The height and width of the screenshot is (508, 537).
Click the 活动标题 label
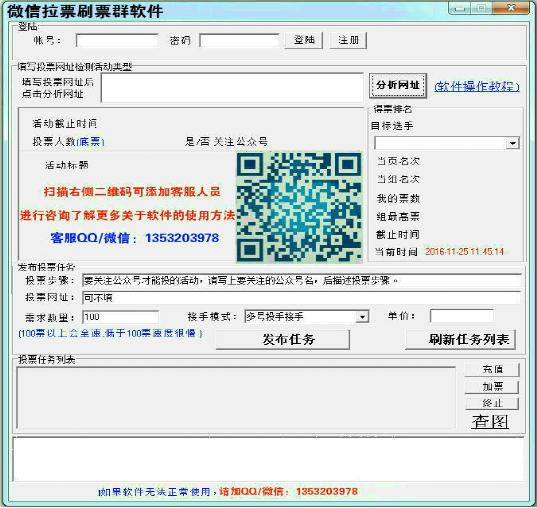tap(66, 165)
